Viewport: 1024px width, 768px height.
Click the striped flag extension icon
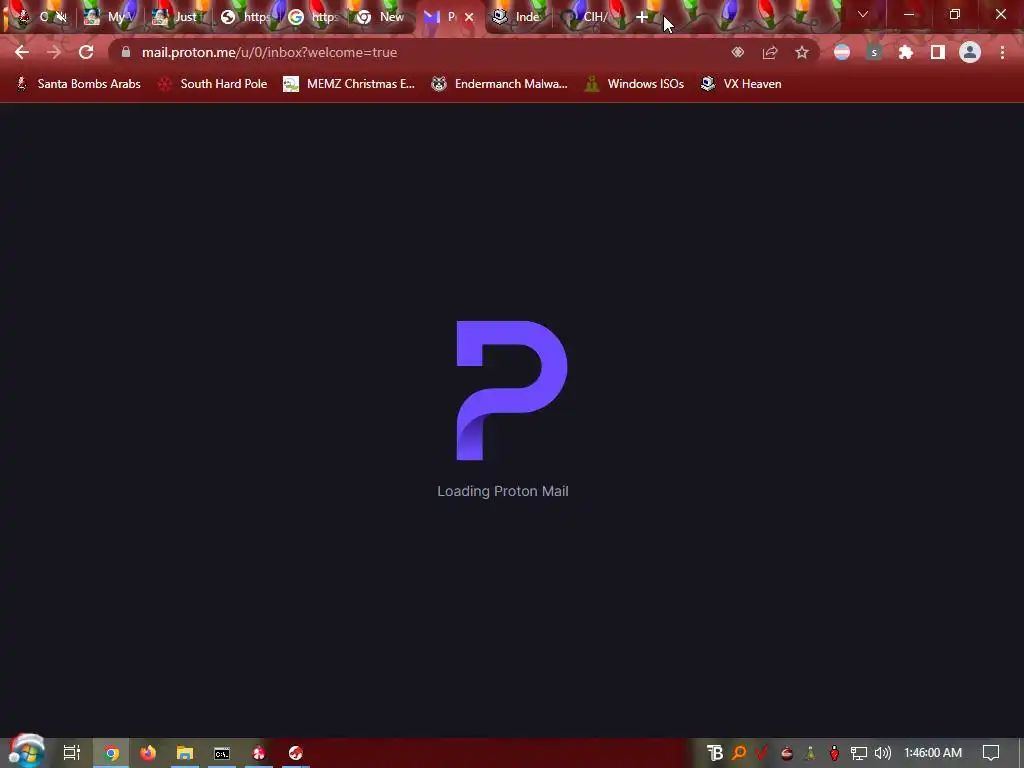[x=842, y=52]
